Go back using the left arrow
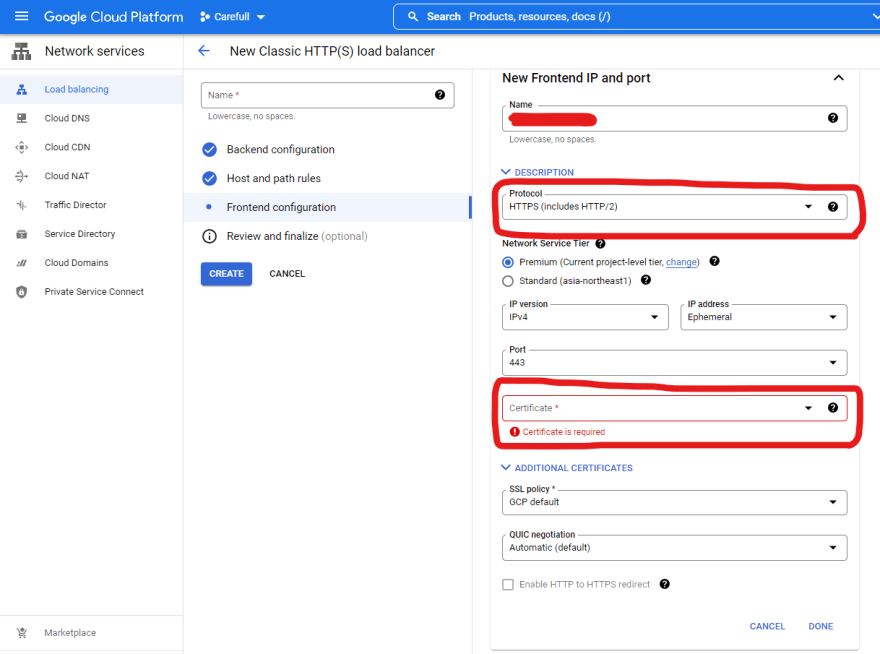Screen dimensions: 880x654 (x=204, y=51)
